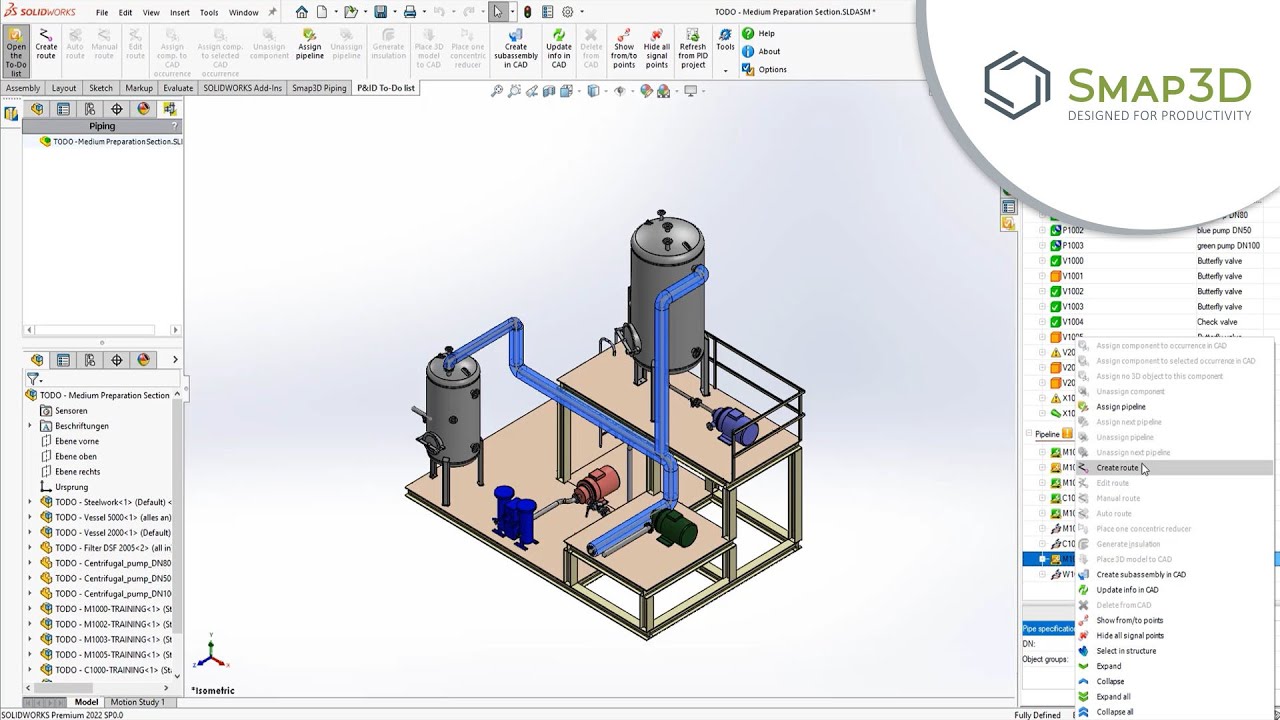Image resolution: width=1280 pixels, height=720 pixels.
Task: Click right arrow of Piping panel scrollbar
Action: coord(175,330)
